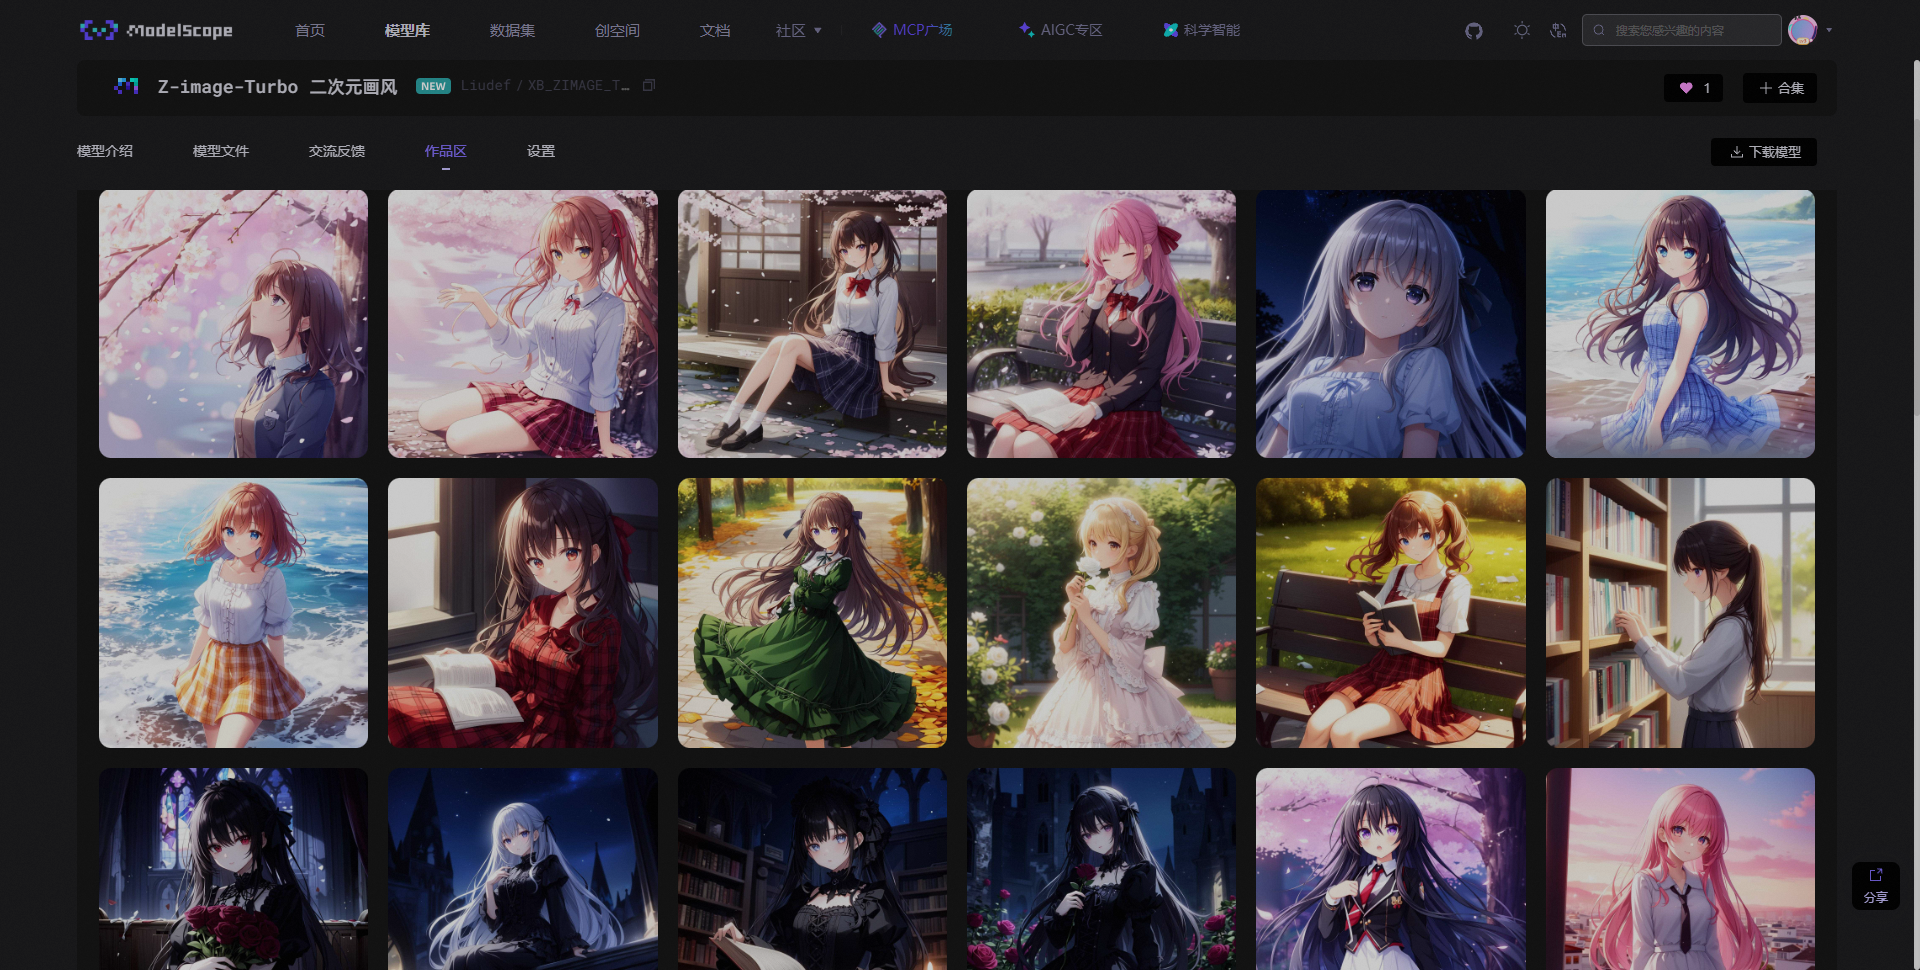
Task: Switch to the 模型介绍 tab
Action: click(x=105, y=151)
